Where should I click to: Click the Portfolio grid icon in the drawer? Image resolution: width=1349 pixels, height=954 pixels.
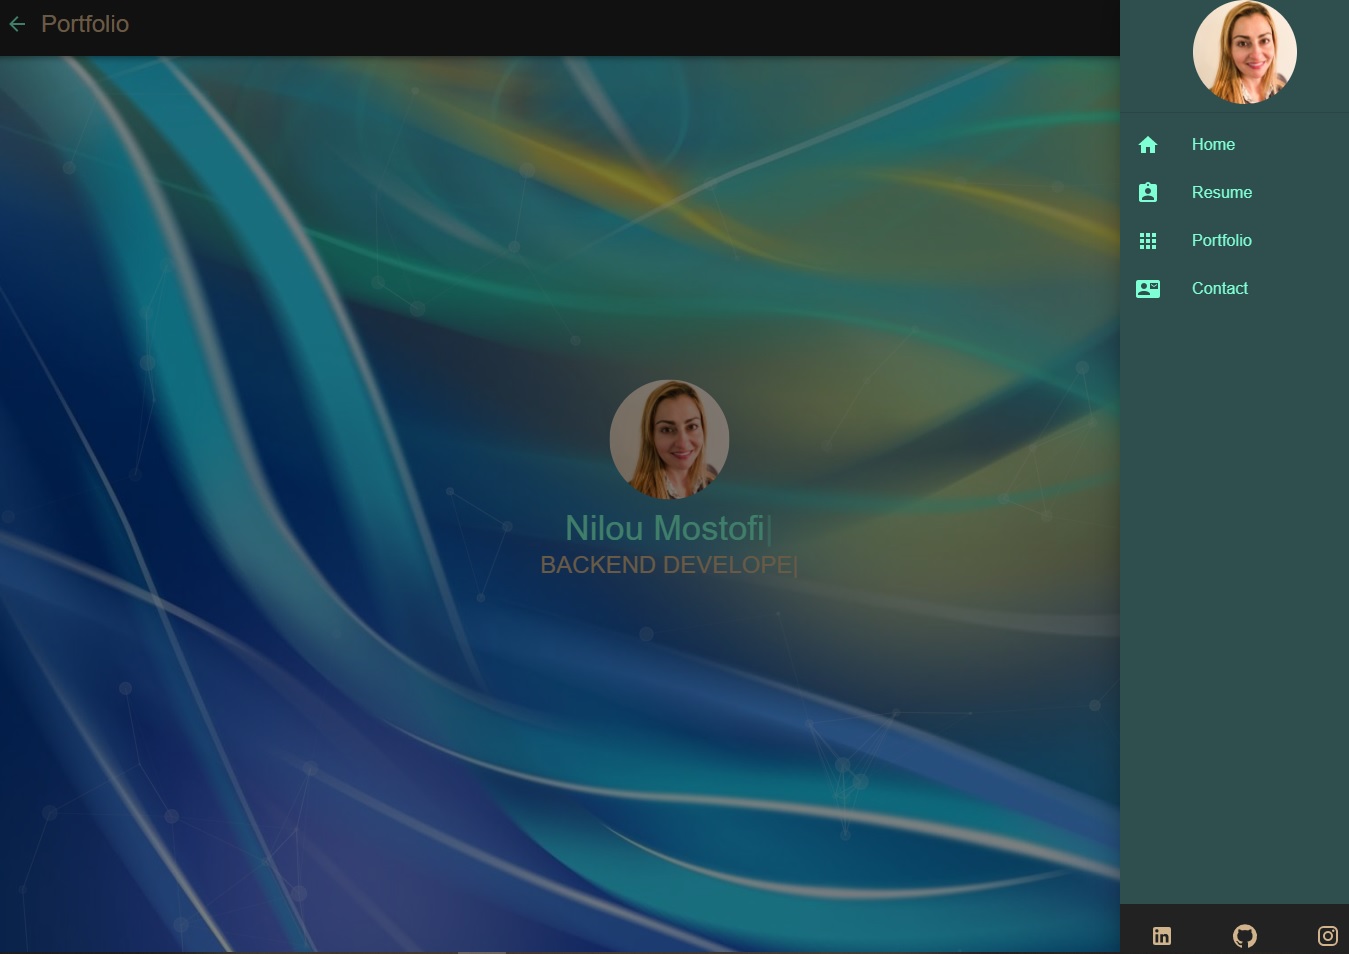click(x=1148, y=241)
